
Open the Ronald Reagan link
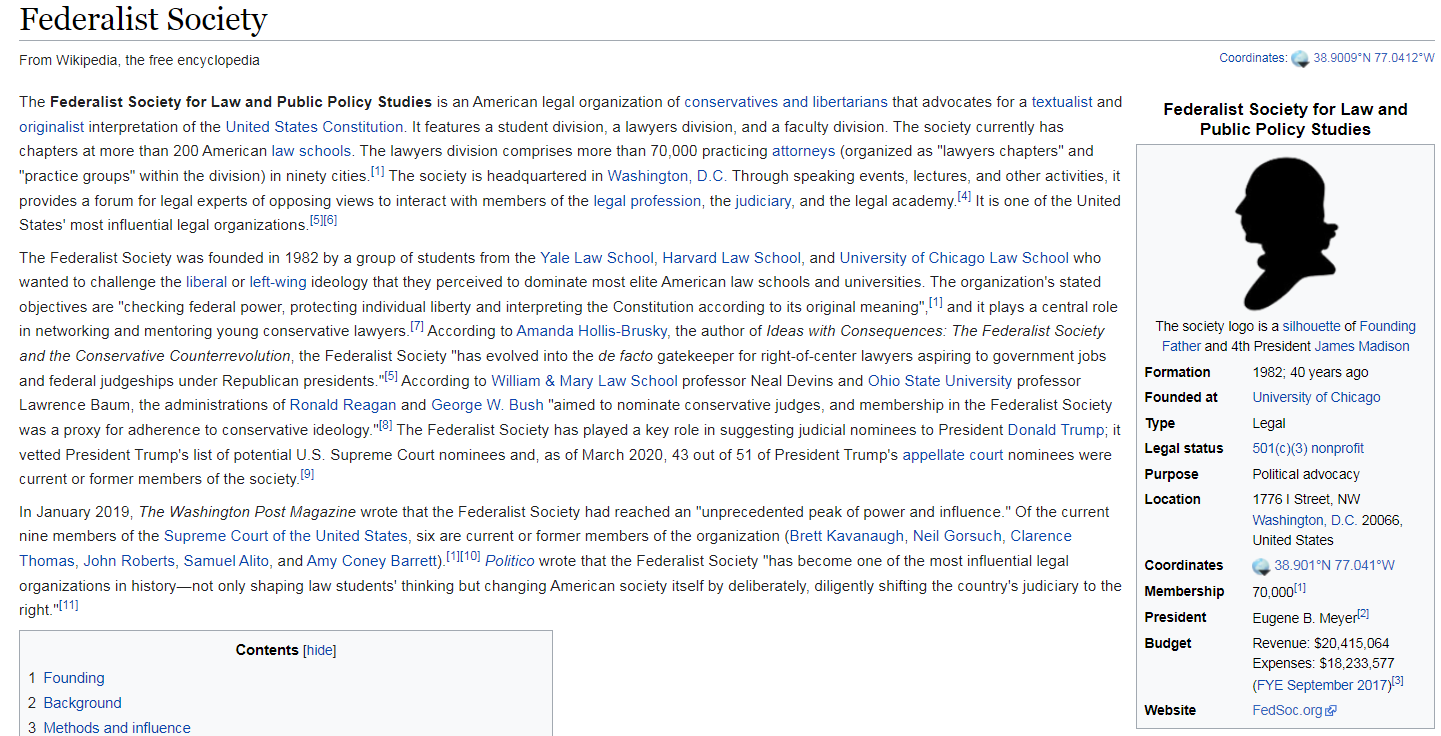pos(343,405)
